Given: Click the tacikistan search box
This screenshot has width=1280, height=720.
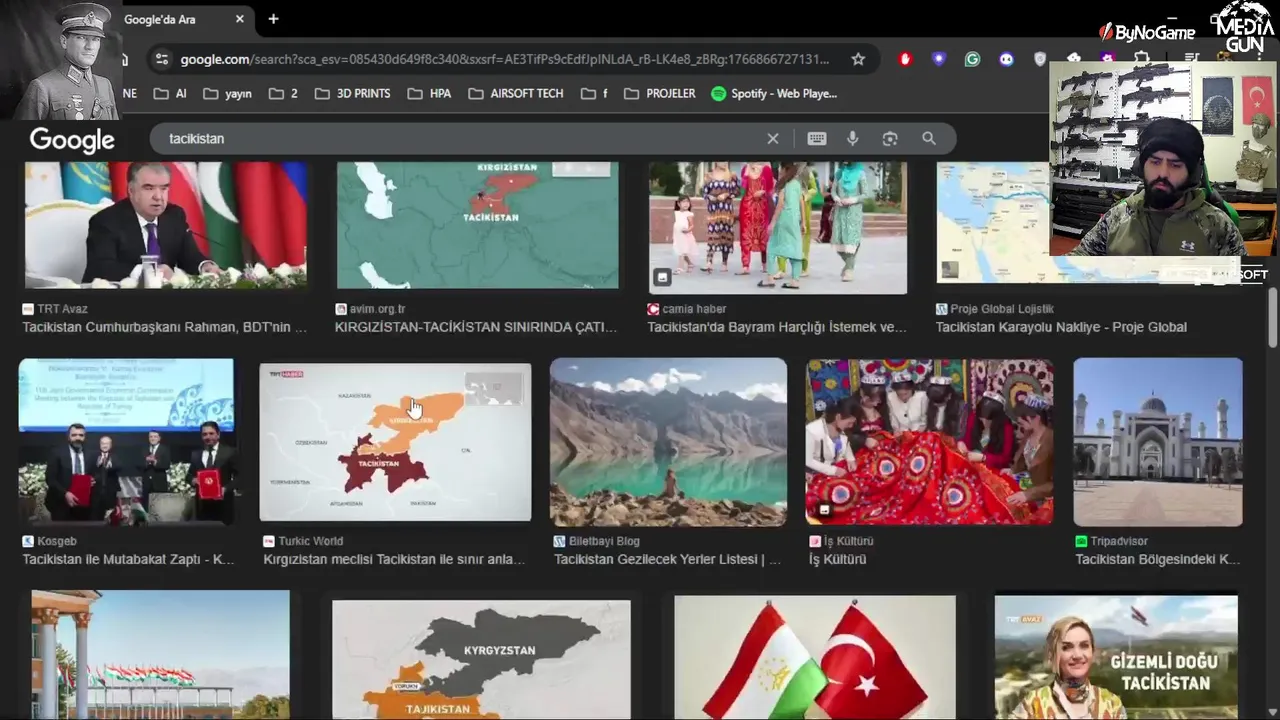Looking at the screenshot, I should [x=460, y=139].
